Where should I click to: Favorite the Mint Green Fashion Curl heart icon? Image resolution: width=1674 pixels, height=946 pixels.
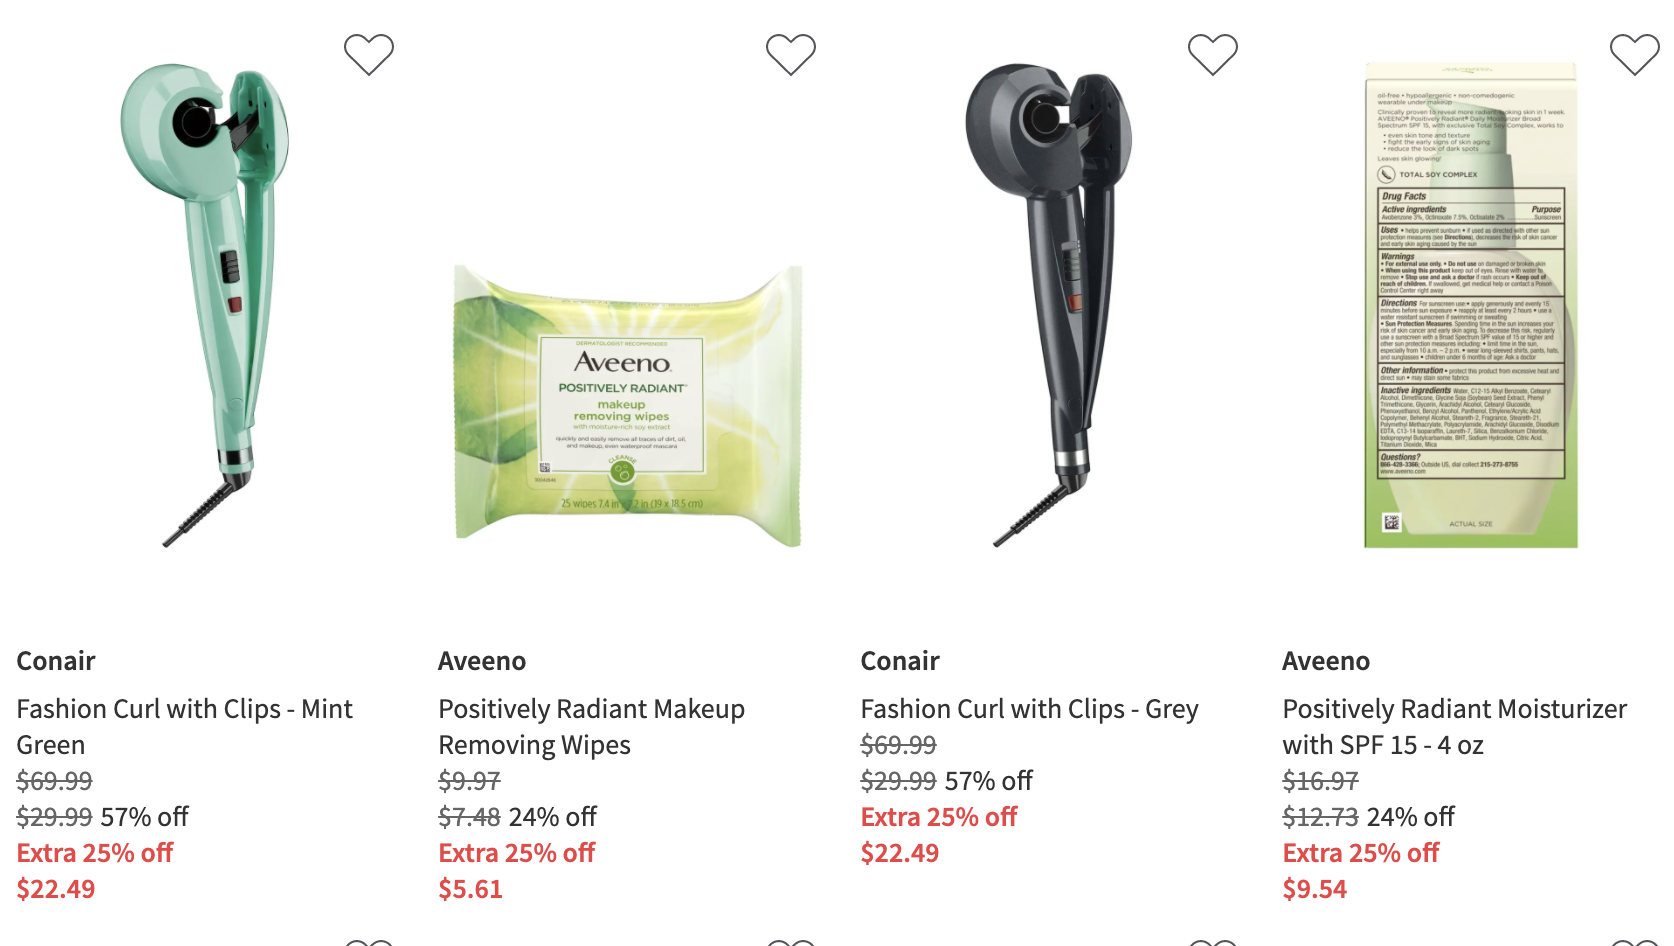pos(369,54)
